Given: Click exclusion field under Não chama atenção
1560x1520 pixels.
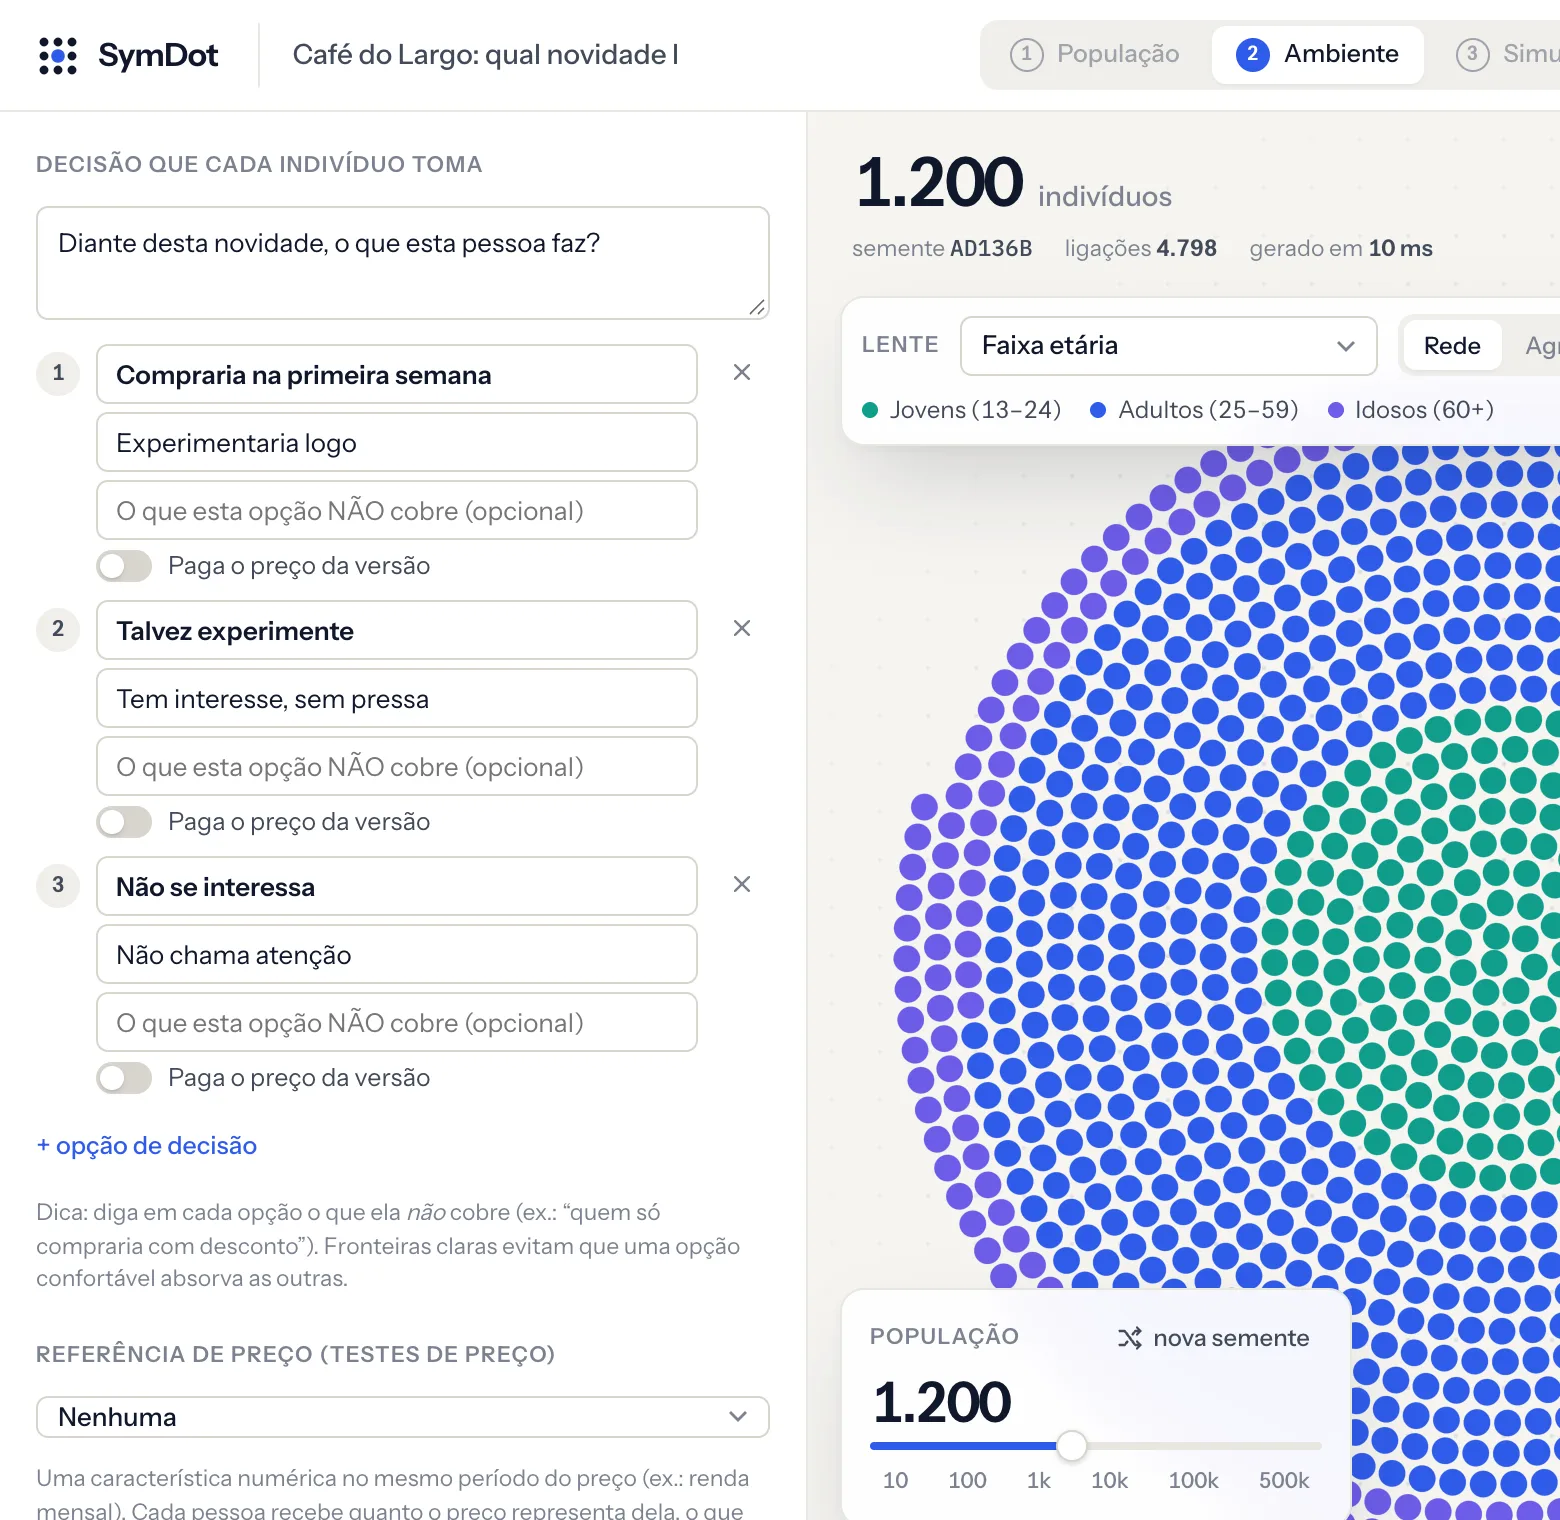Looking at the screenshot, I should [397, 1022].
